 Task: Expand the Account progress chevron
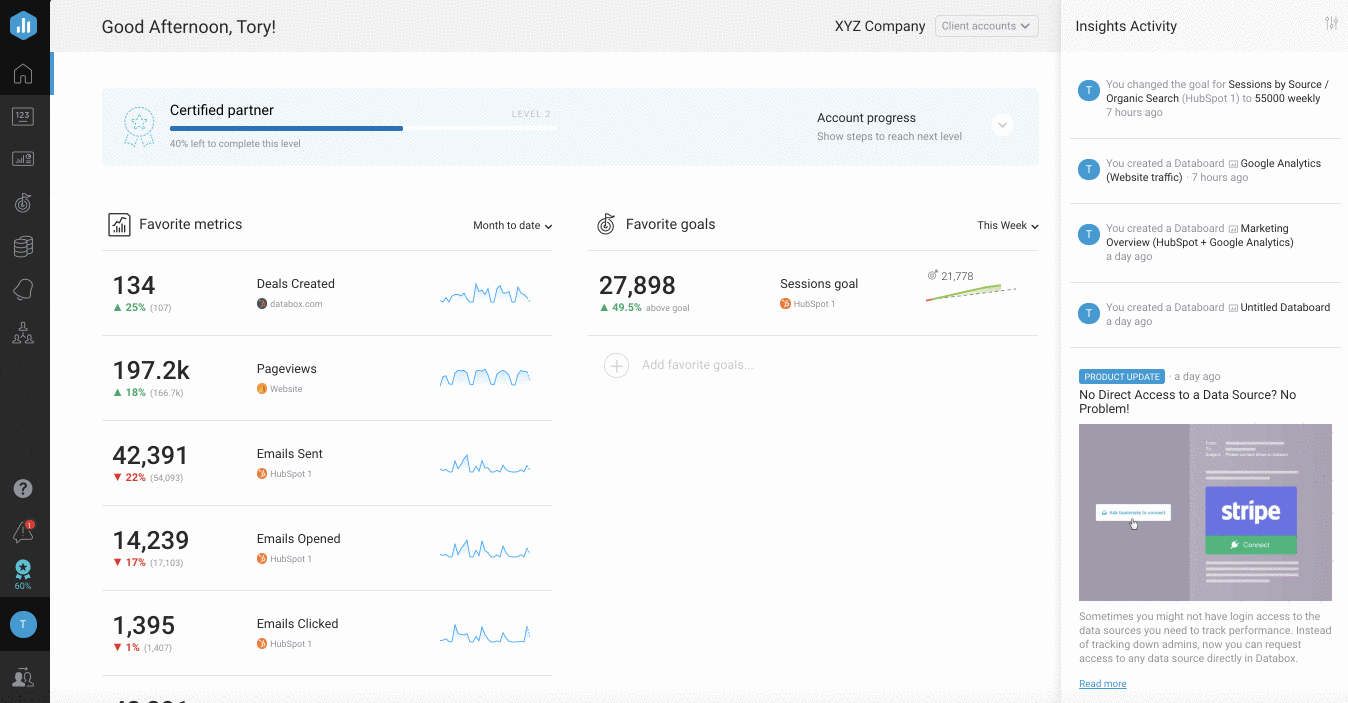click(x=1002, y=125)
